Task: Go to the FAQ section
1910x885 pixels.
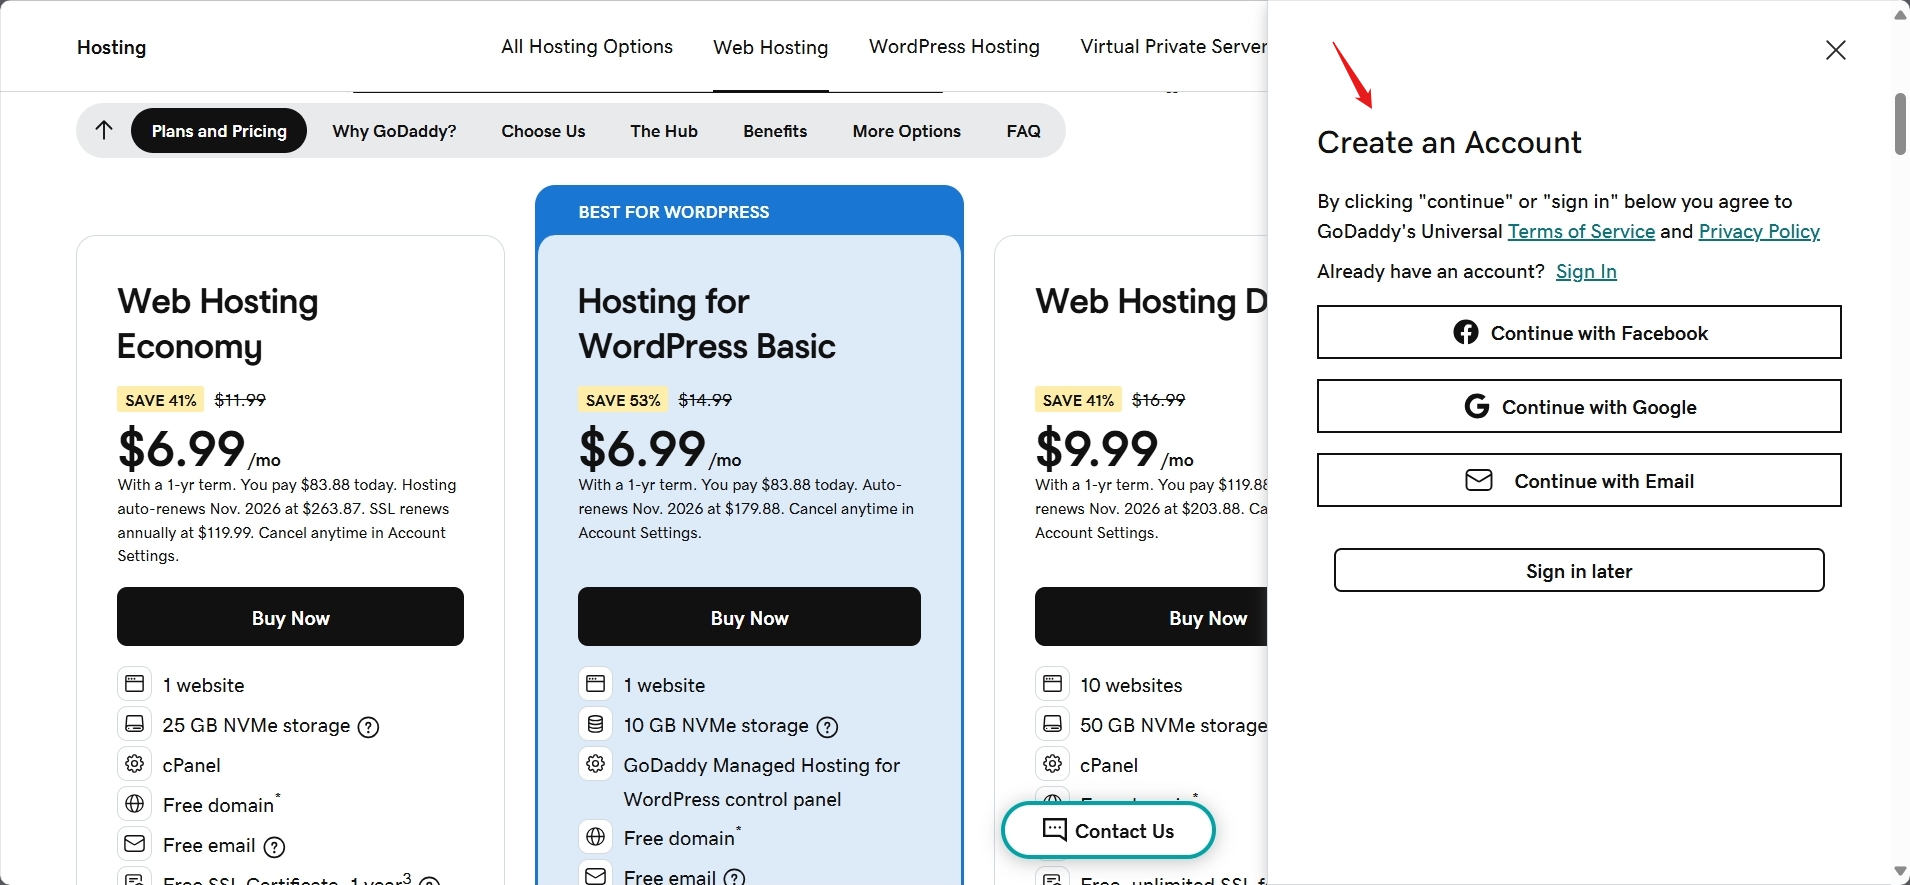Action: coord(1023,131)
